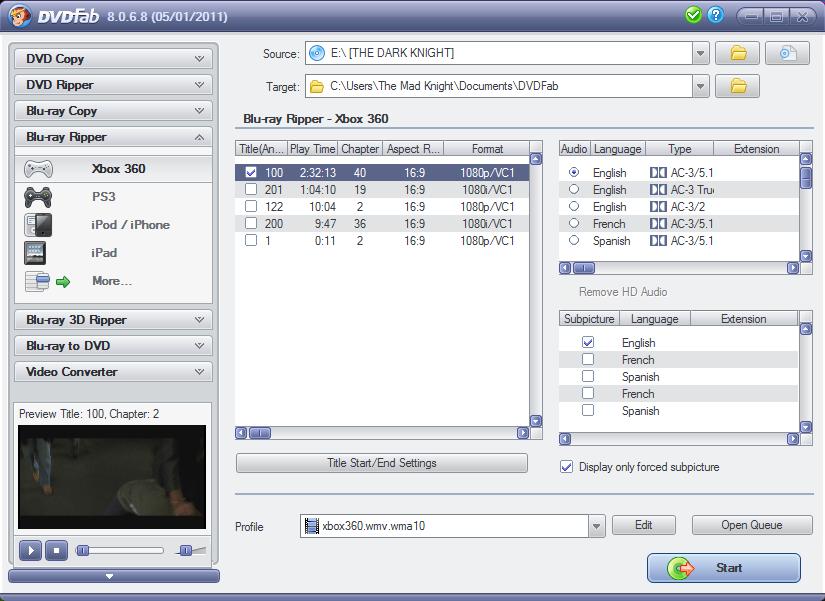The width and height of the screenshot is (825, 601).
Task: Expand the DVD Ripper section
Action: 113,85
